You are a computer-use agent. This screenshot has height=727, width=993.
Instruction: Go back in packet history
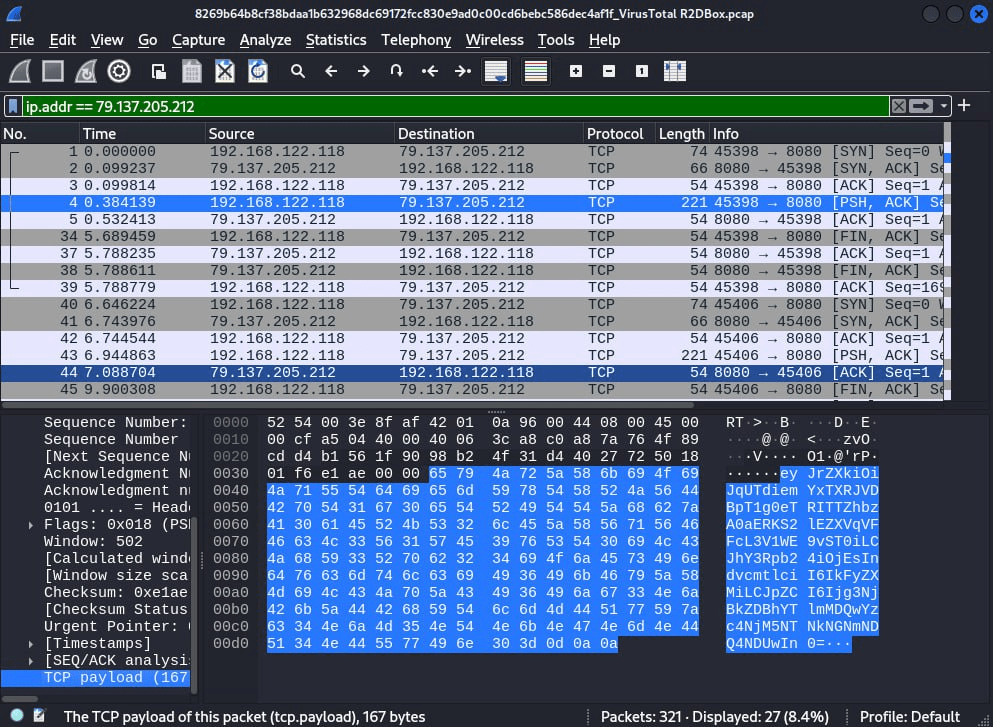tap(331, 71)
